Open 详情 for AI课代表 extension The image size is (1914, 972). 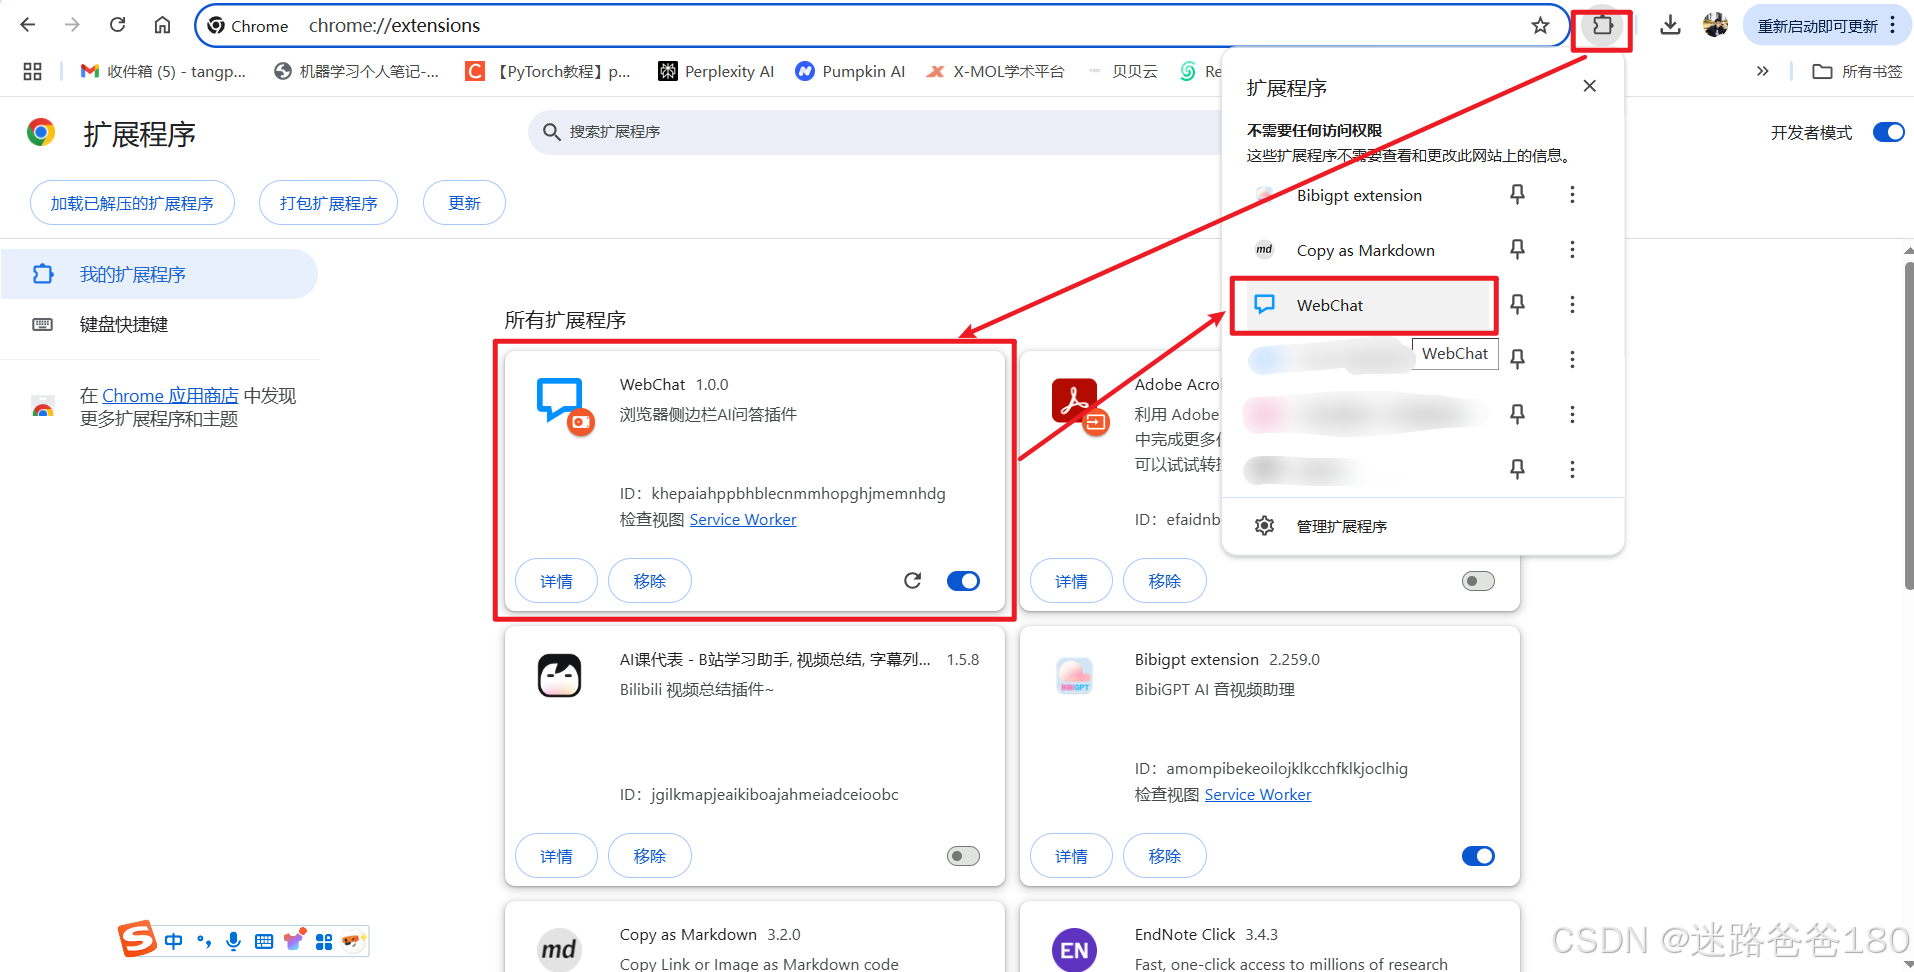[x=556, y=856]
